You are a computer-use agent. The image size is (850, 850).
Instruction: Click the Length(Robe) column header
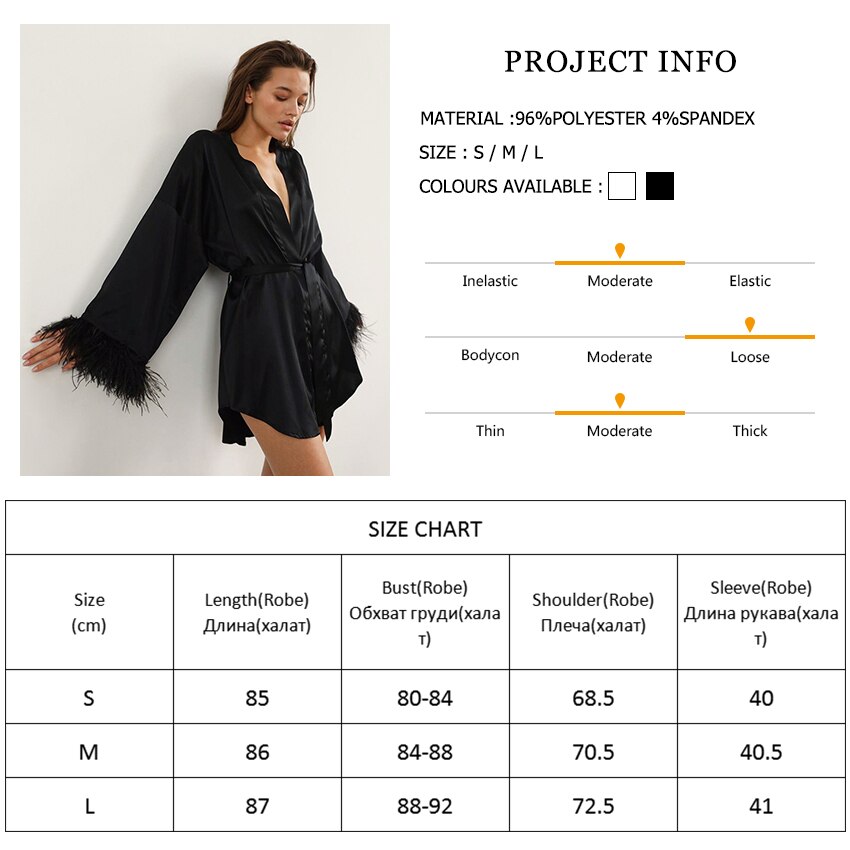[257, 612]
